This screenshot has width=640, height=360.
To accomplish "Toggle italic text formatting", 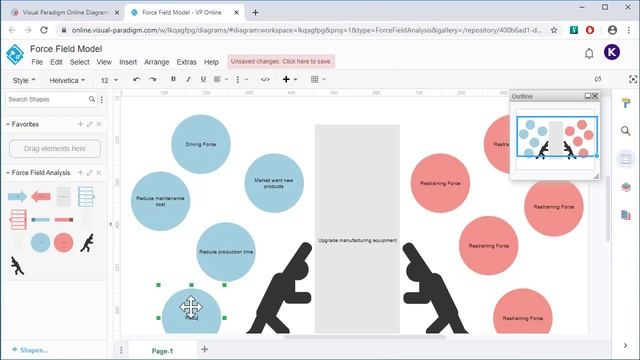I will coord(188,79).
